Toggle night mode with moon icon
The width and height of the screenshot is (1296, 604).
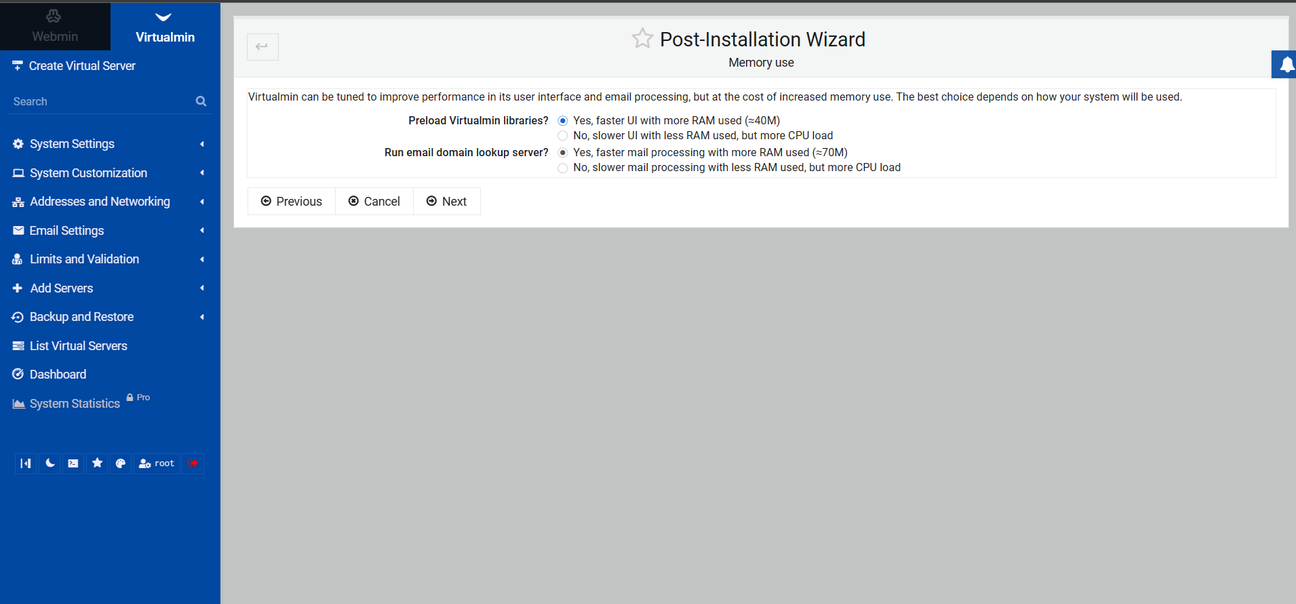point(49,464)
